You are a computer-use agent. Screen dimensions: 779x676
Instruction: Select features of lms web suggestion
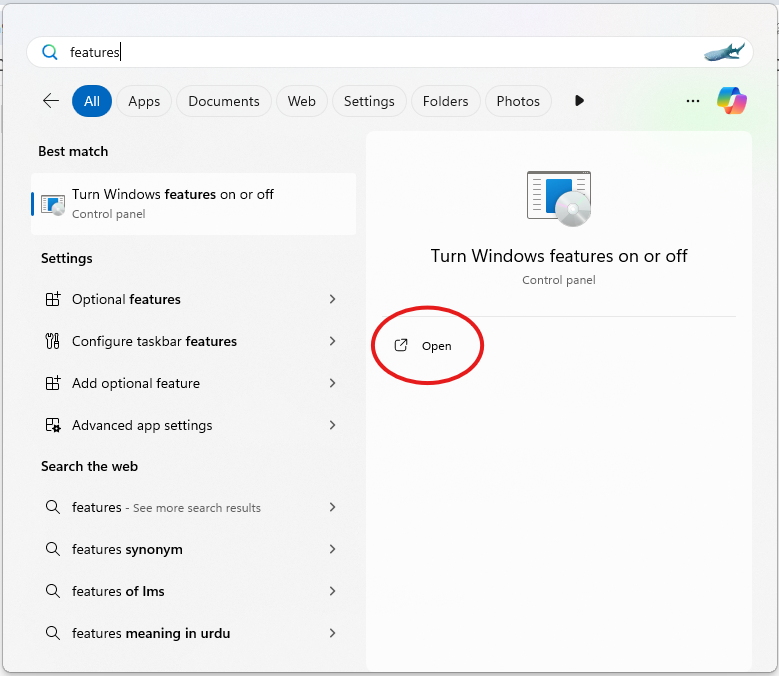point(193,591)
